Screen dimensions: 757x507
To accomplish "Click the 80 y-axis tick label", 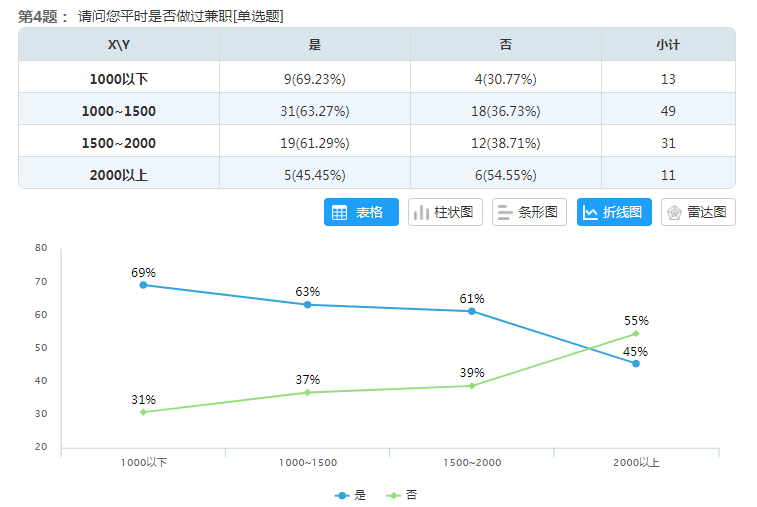I will point(41,248).
